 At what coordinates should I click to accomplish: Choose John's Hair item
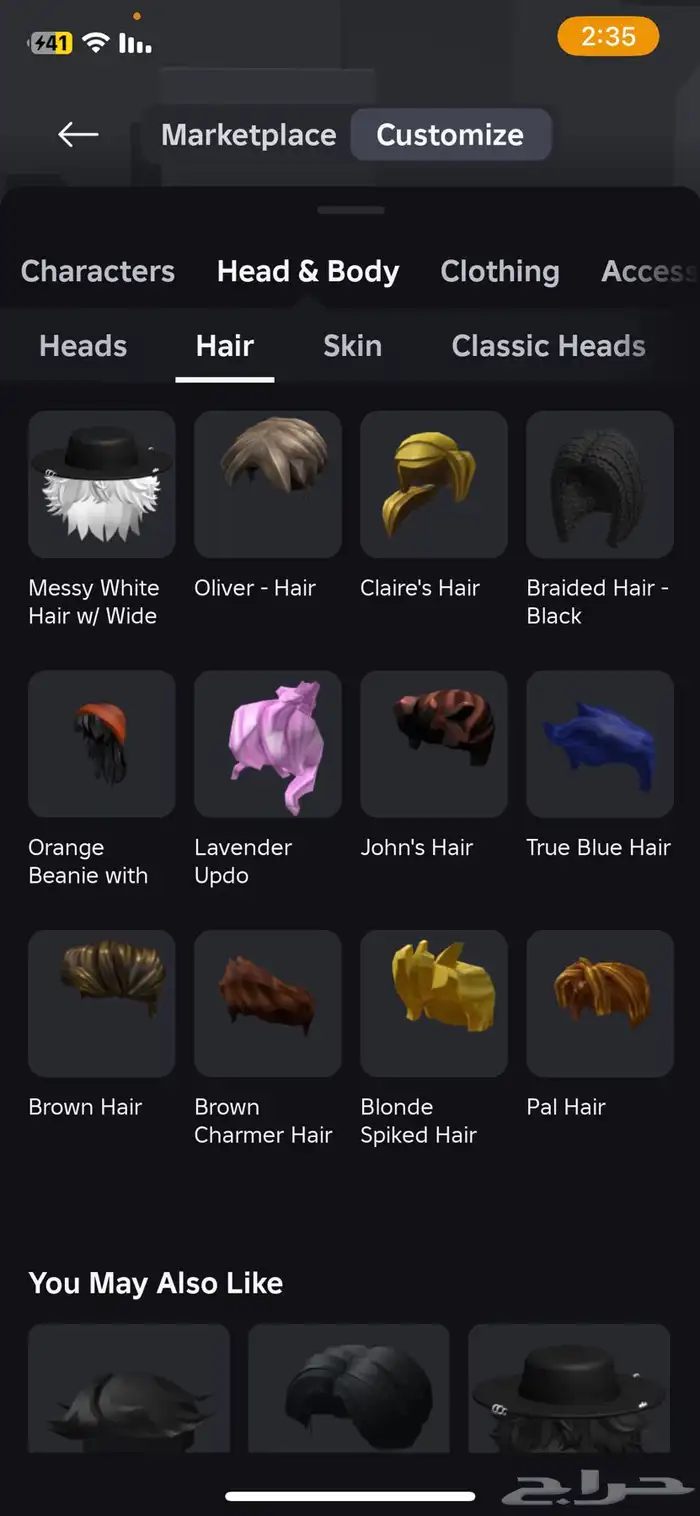(x=434, y=744)
